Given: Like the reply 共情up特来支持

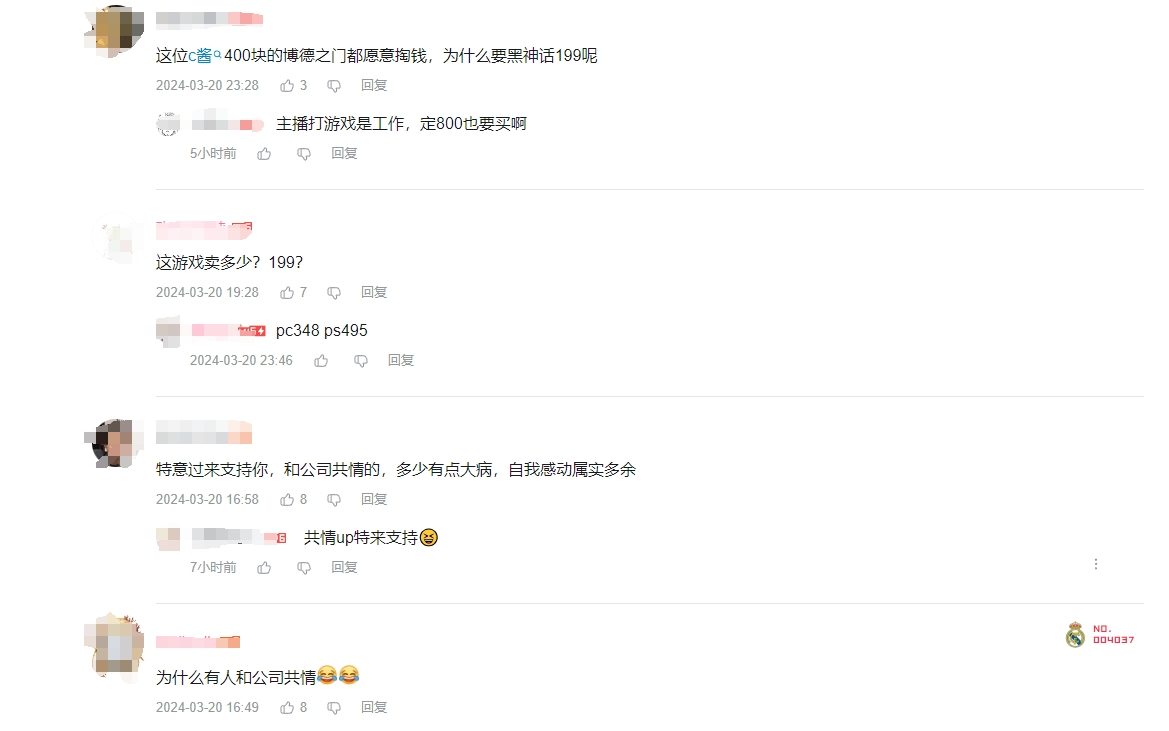Looking at the screenshot, I should 264,568.
